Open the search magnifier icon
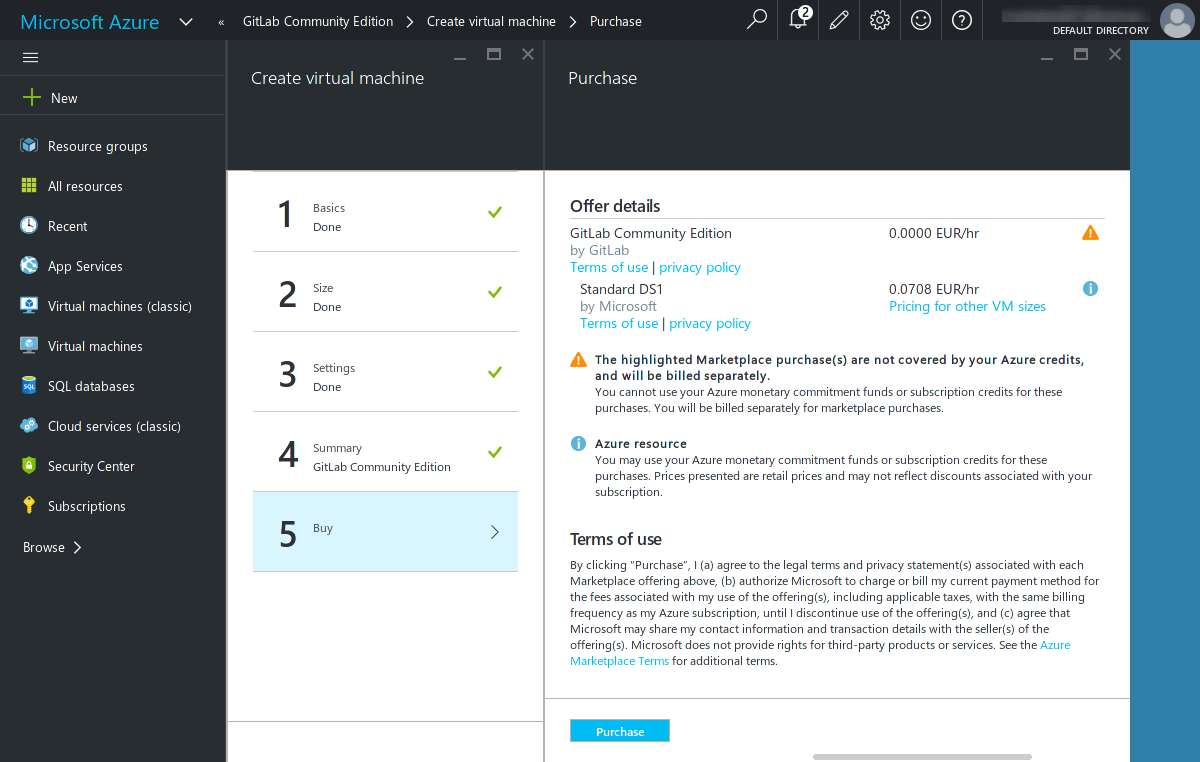This screenshot has height=762, width=1200. pos(756,20)
